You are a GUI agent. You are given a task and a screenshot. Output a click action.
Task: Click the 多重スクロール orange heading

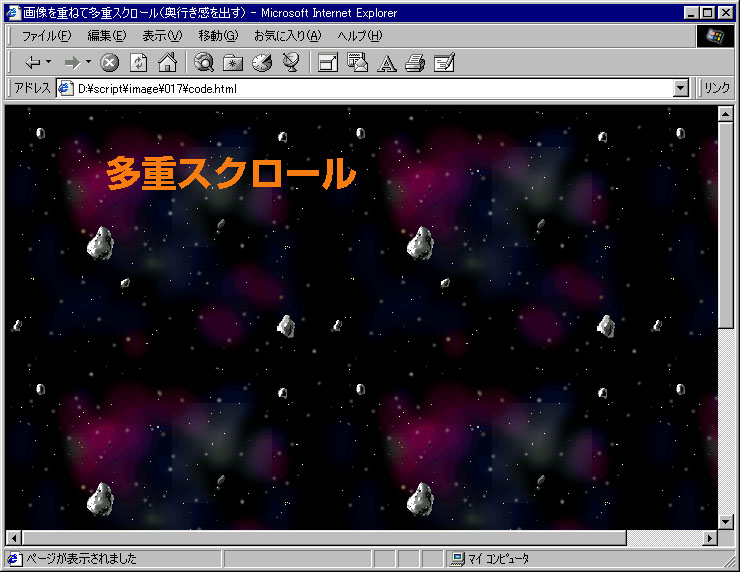click(231, 173)
